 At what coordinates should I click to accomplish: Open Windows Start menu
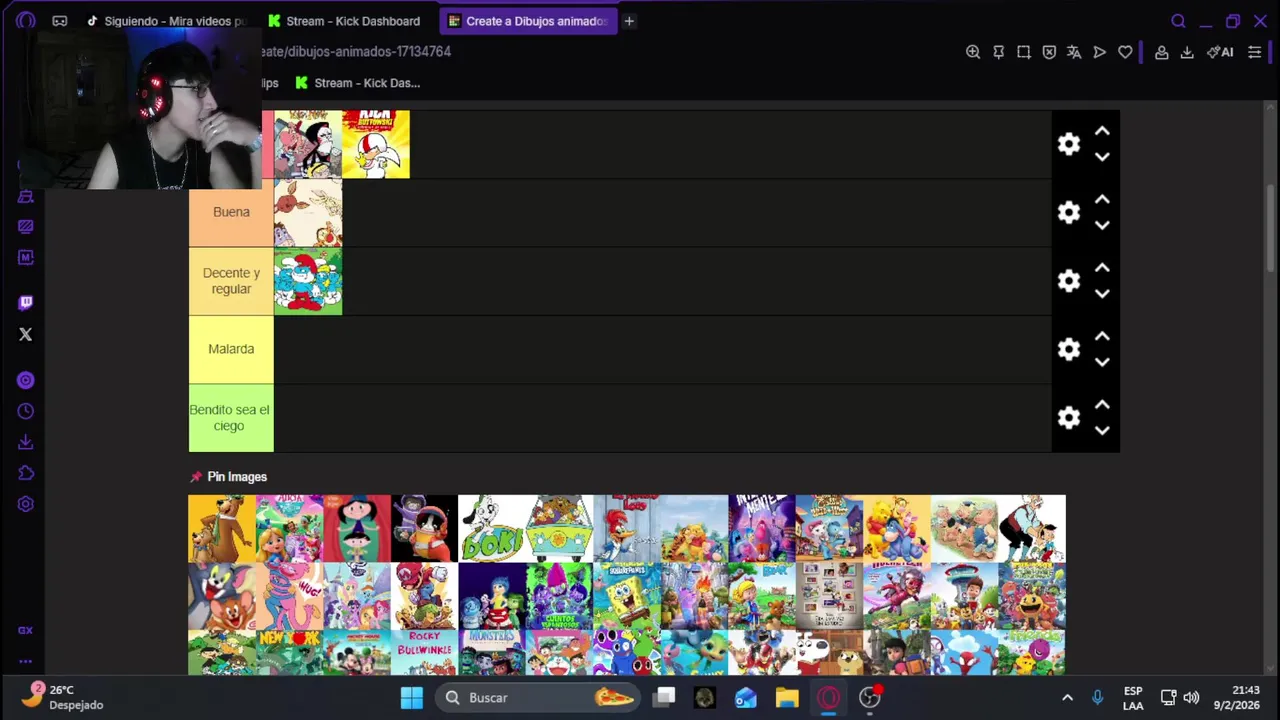pos(412,698)
